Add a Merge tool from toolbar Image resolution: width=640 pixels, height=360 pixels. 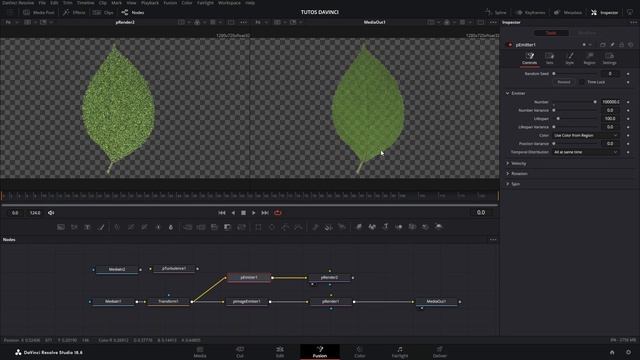click(x=187, y=227)
